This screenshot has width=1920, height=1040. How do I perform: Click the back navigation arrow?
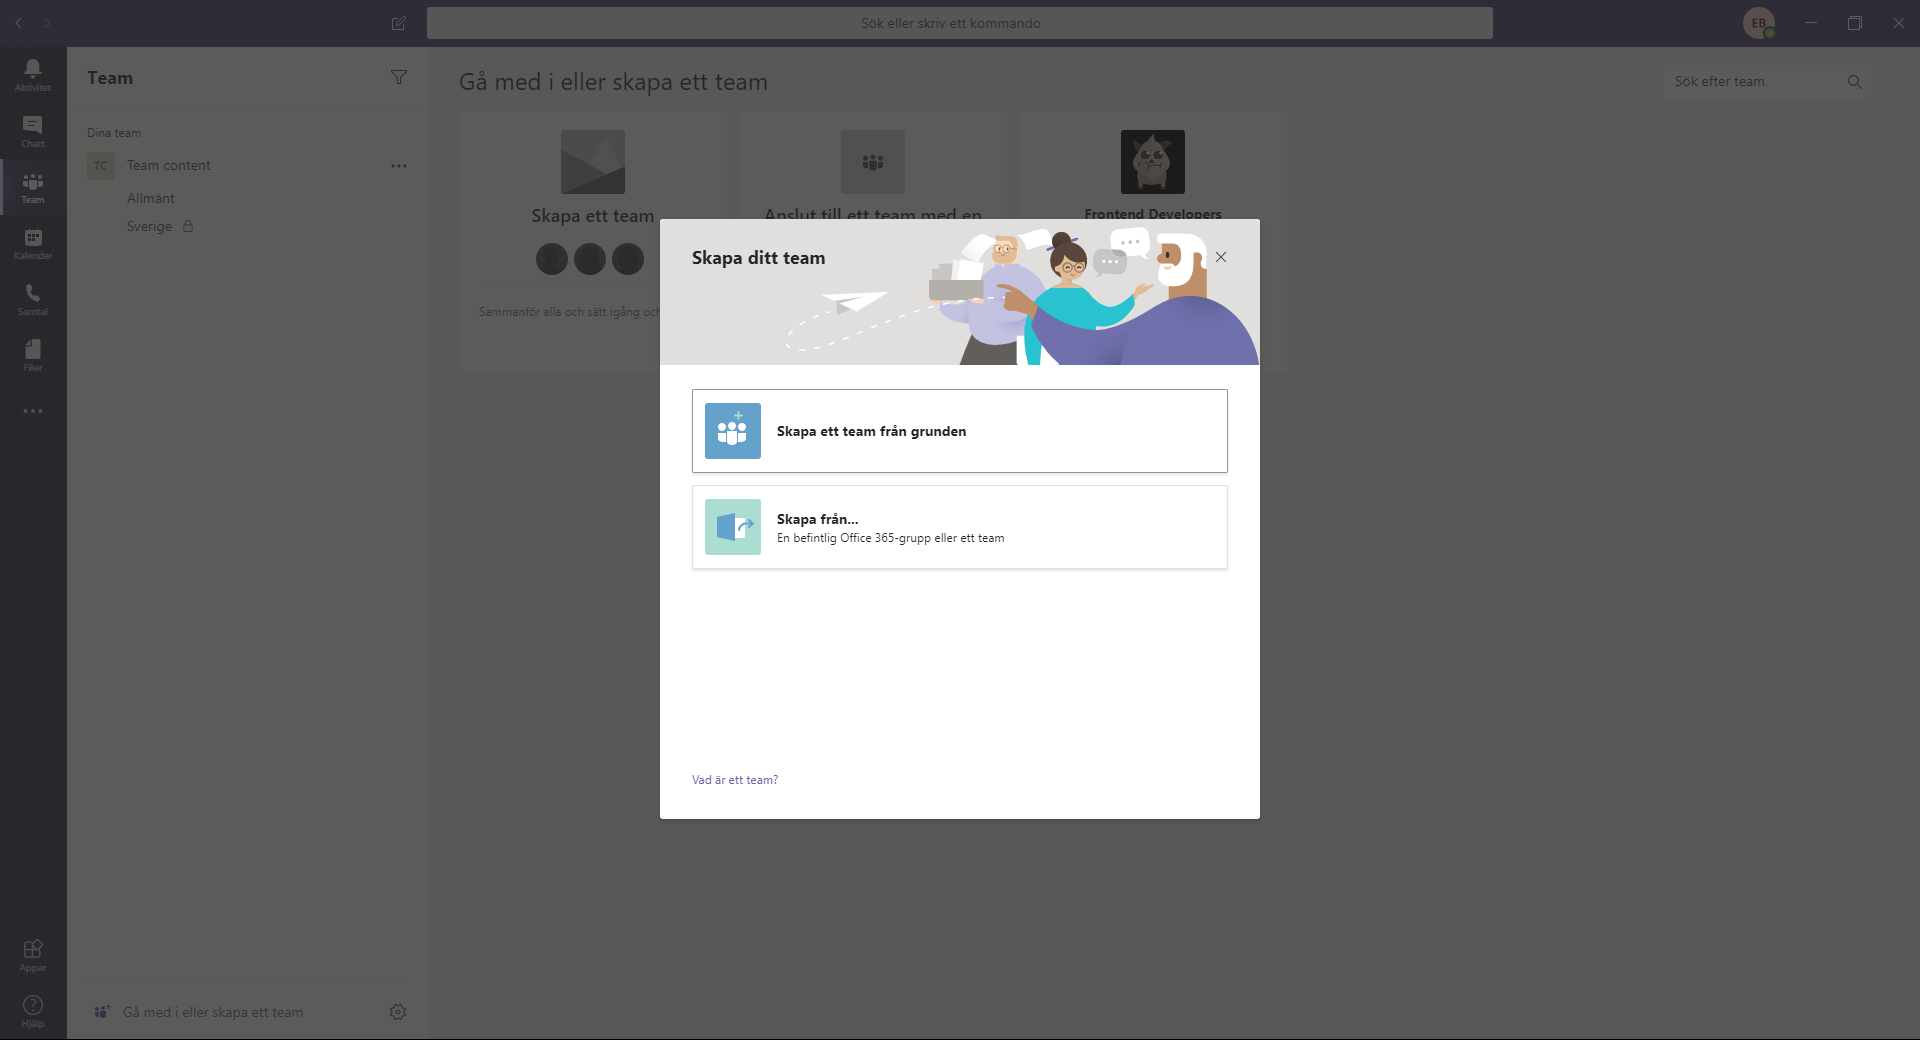18,23
